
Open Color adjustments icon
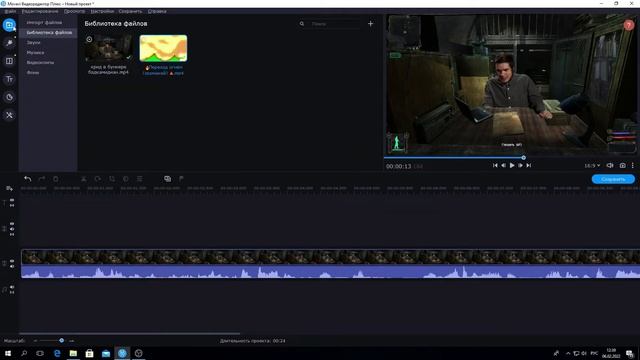point(126,179)
